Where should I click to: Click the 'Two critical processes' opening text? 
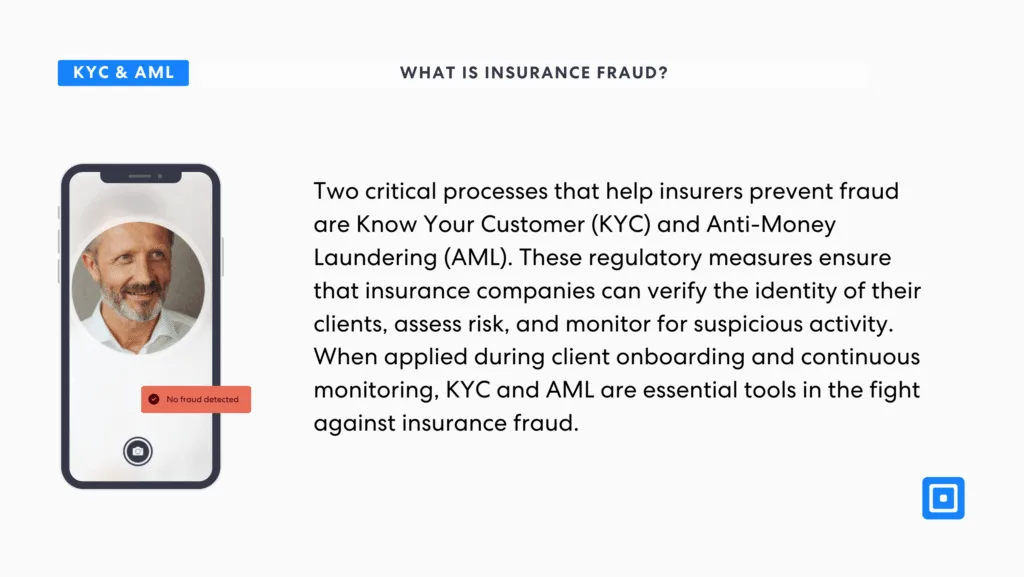click(x=430, y=191)
